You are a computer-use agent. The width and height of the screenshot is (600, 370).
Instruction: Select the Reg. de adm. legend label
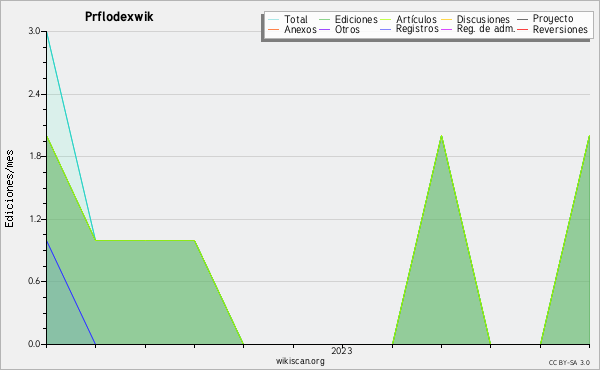[486, 29]
